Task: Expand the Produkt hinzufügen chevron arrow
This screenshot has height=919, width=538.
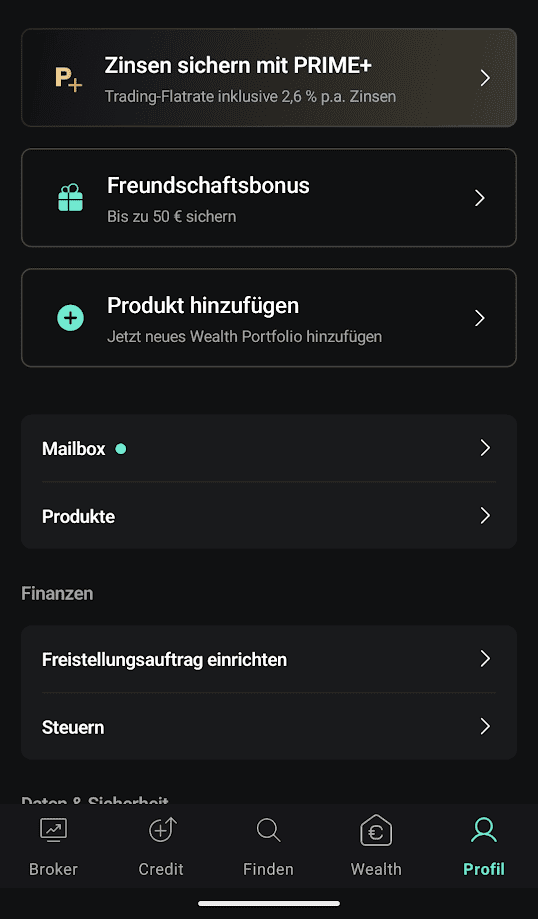Action: pos(480,318)
